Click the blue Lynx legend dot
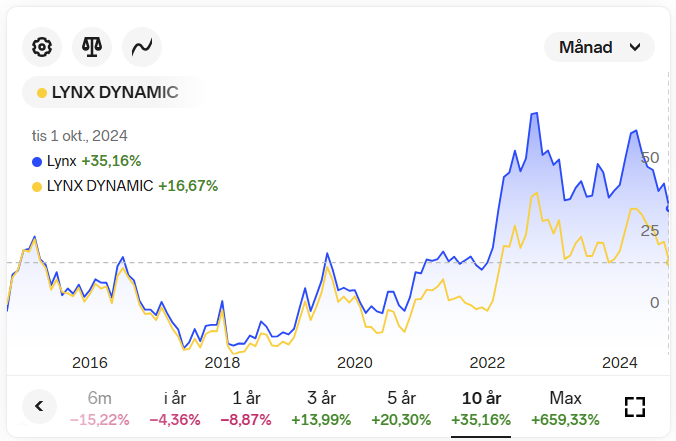Viewport: 676px width, 441px height. (37, 160)
